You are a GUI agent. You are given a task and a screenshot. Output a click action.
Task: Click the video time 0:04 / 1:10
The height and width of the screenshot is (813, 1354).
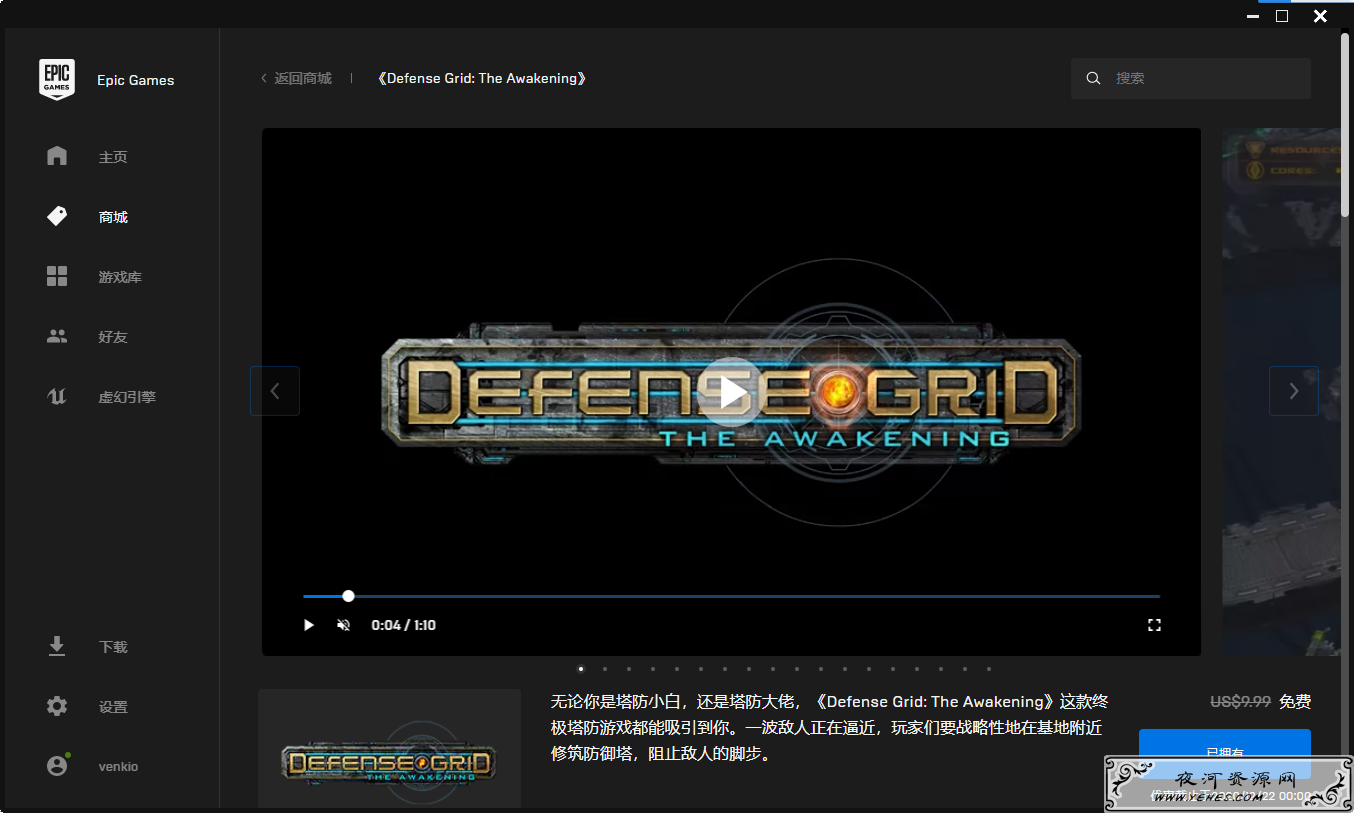click(404, 625)
